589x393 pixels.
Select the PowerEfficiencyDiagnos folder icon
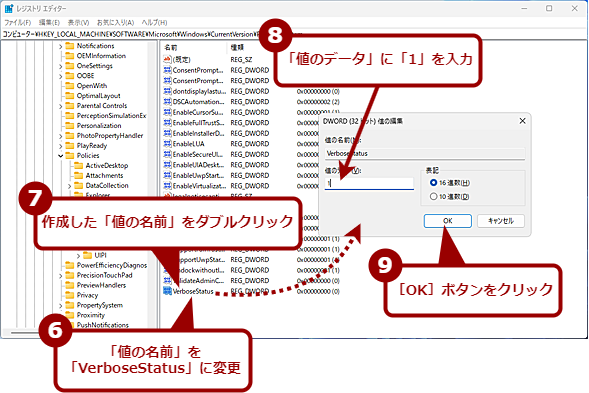tap(69, 265)
